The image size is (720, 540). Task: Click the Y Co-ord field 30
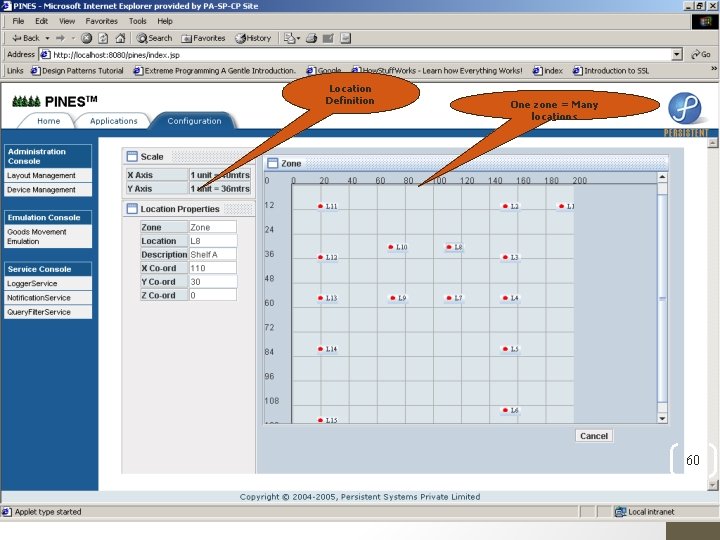(x=213, y=281)
